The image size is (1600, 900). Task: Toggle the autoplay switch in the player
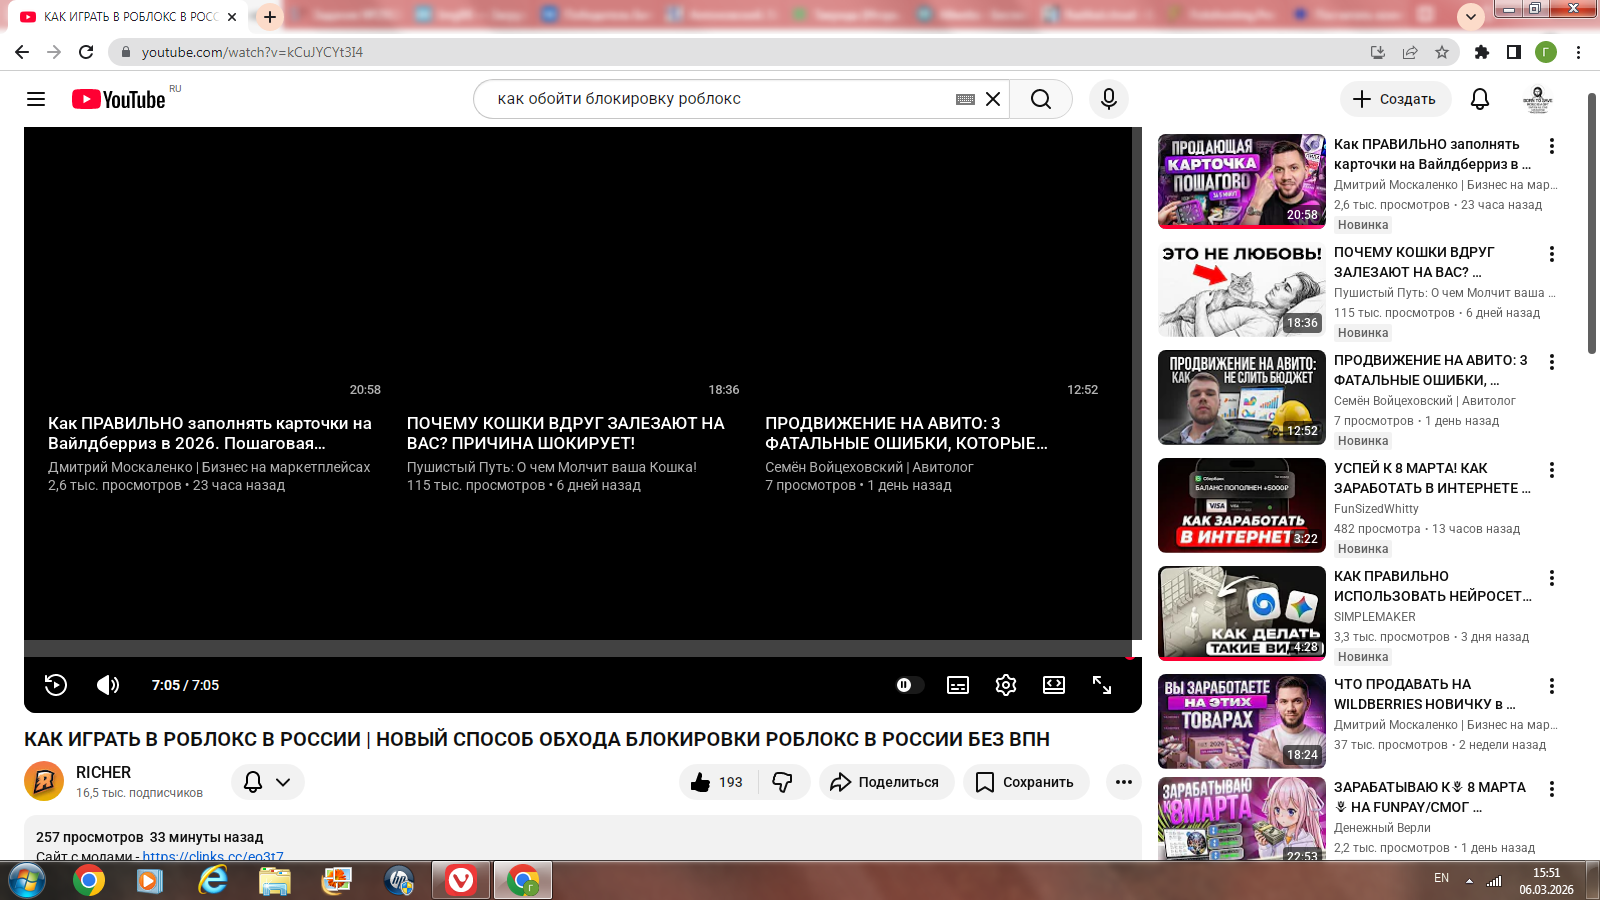909,685
